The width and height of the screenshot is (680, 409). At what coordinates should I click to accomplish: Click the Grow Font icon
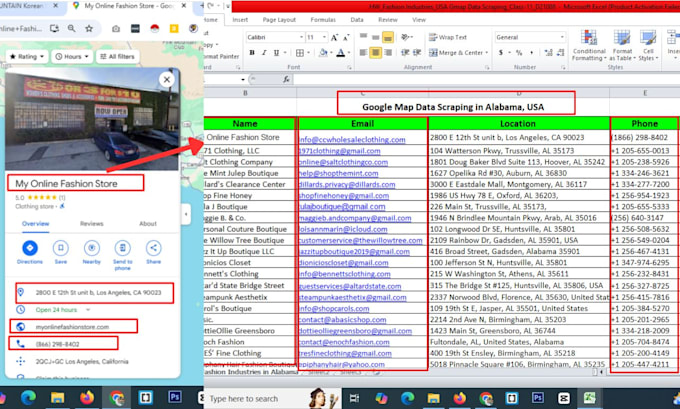coord(334,37)
